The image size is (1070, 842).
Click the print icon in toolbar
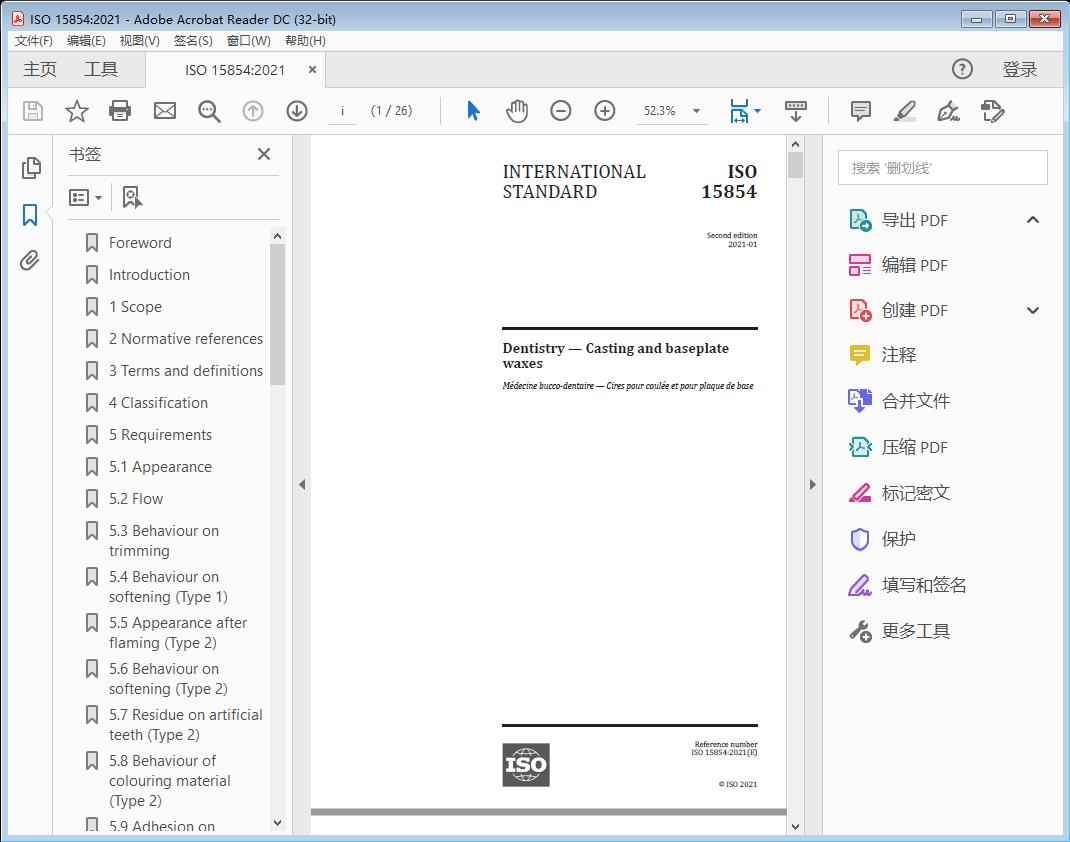point(120,111)
